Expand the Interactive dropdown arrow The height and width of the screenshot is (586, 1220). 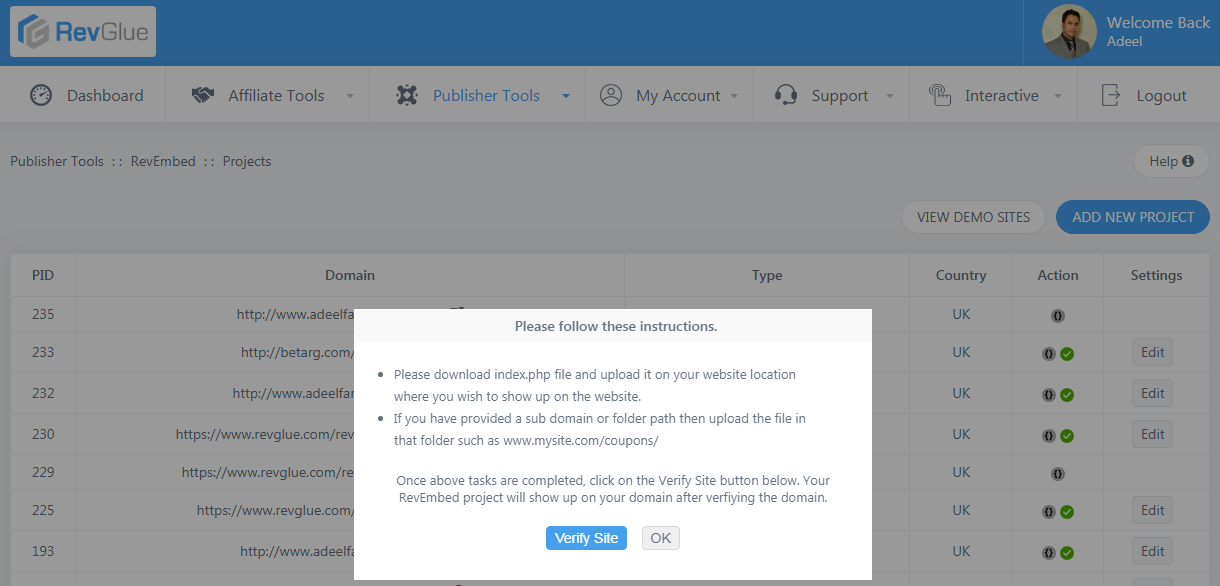(1057, 96)
